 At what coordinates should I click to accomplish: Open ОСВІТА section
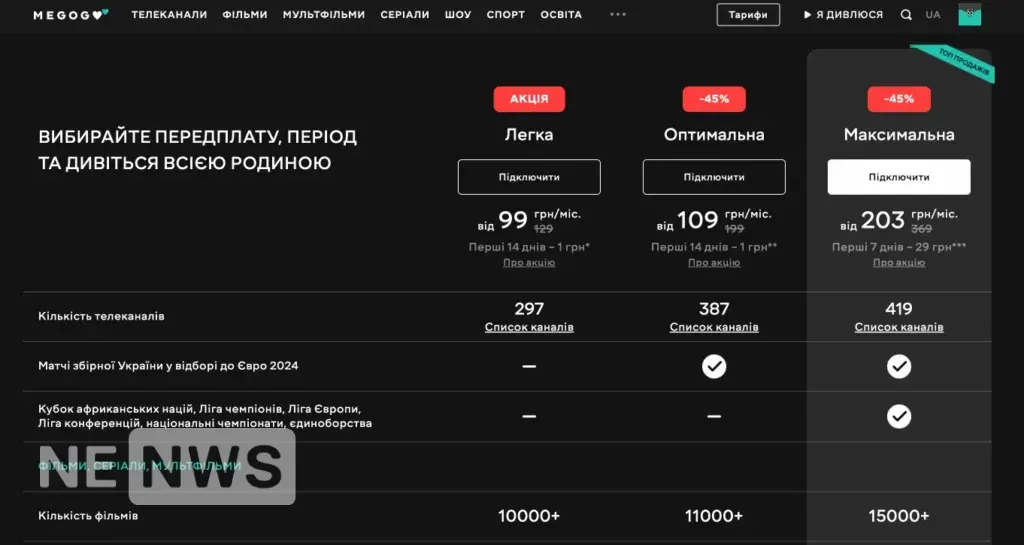(561, 14)
